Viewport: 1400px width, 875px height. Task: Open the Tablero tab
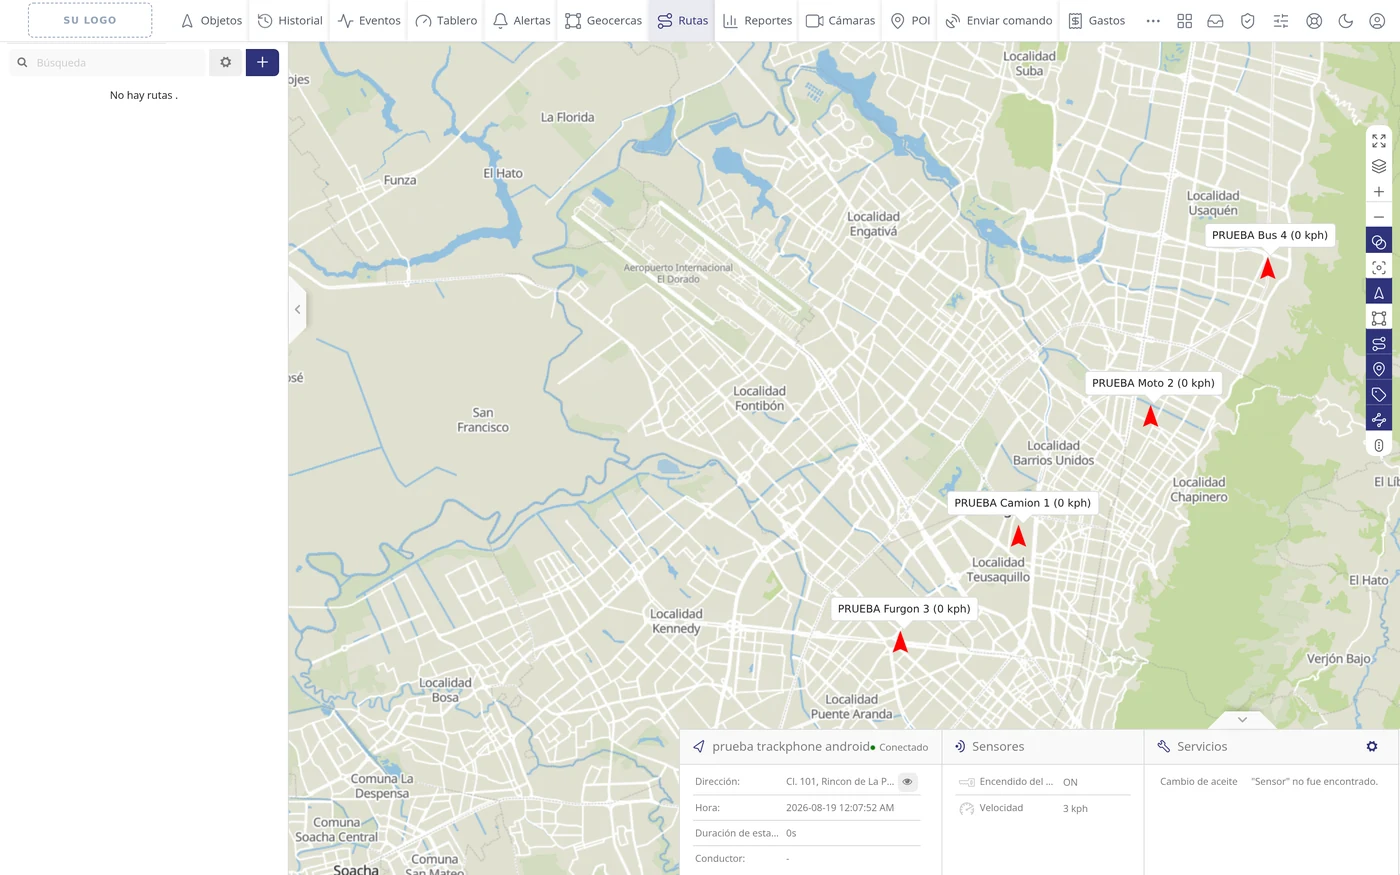tap(446, 21)
